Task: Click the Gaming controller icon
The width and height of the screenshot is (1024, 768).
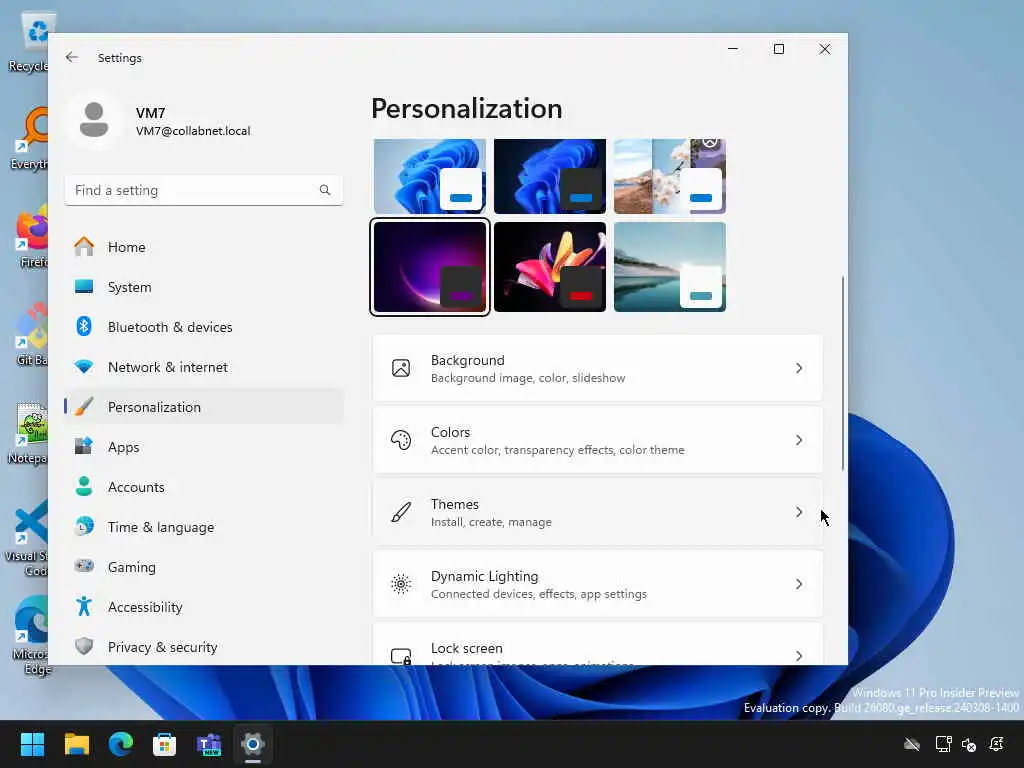Action: point(84,566)
